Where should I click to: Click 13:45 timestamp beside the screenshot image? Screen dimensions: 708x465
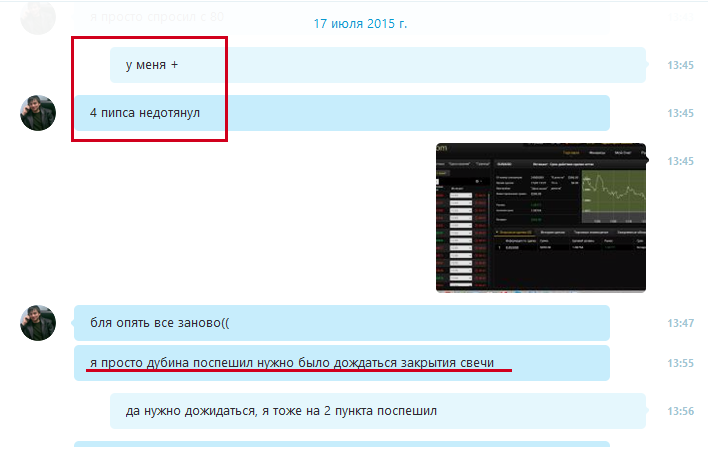pyautogui.click(x=680, y=161)
